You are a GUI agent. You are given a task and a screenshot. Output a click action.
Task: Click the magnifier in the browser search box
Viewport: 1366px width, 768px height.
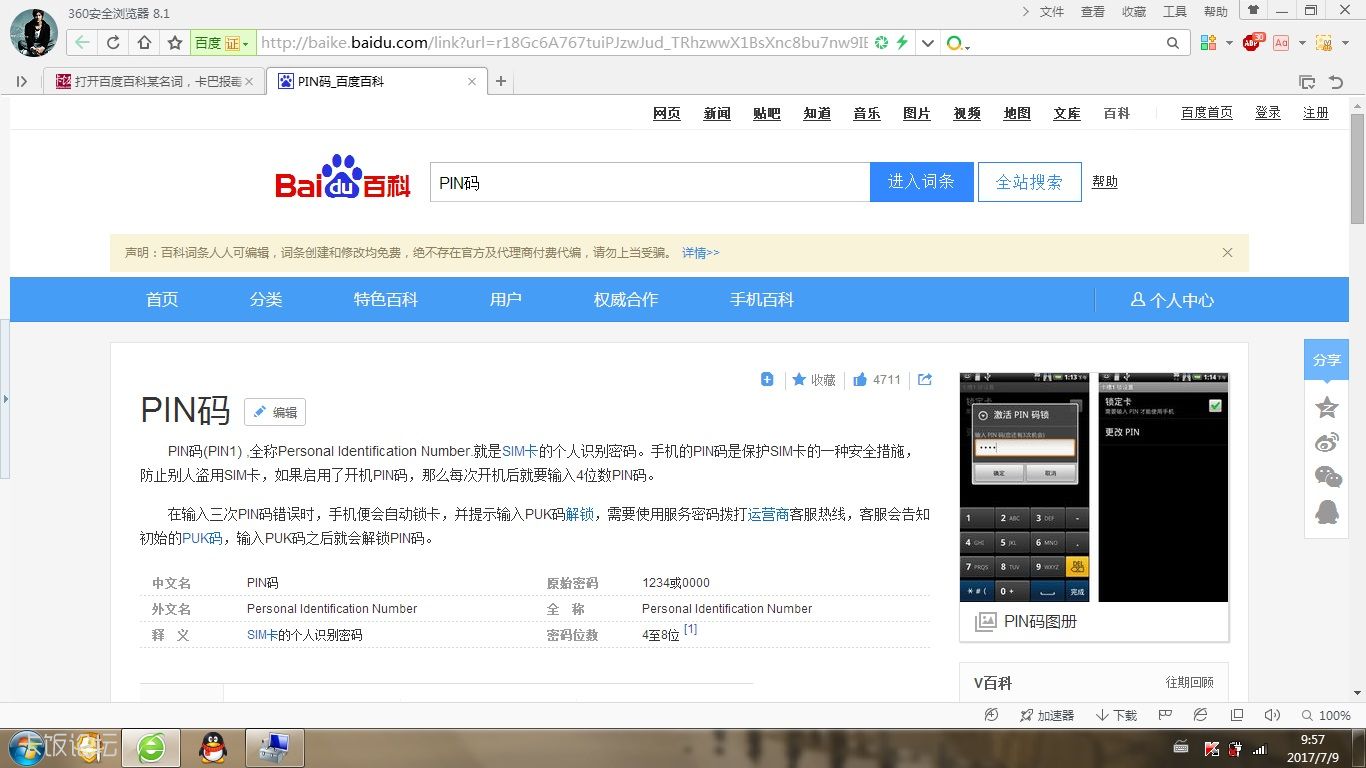click(1173, 43)
